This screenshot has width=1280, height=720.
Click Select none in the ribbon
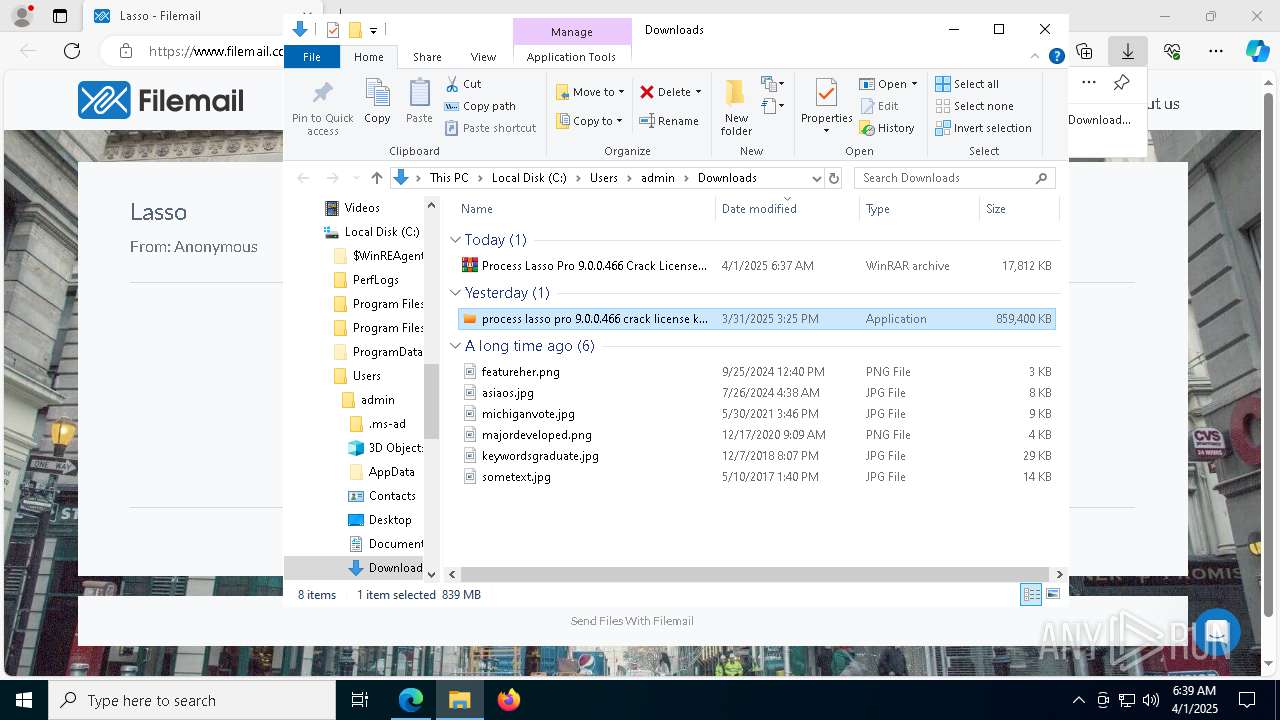(974, 106)
